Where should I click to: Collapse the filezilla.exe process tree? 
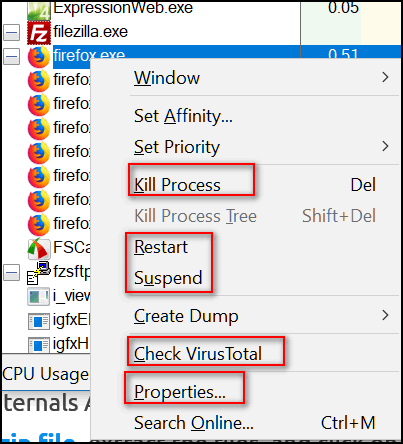12,33
